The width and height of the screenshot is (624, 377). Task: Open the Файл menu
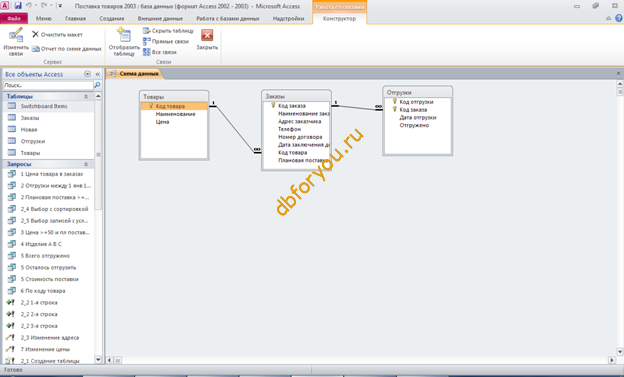(14, 18)
